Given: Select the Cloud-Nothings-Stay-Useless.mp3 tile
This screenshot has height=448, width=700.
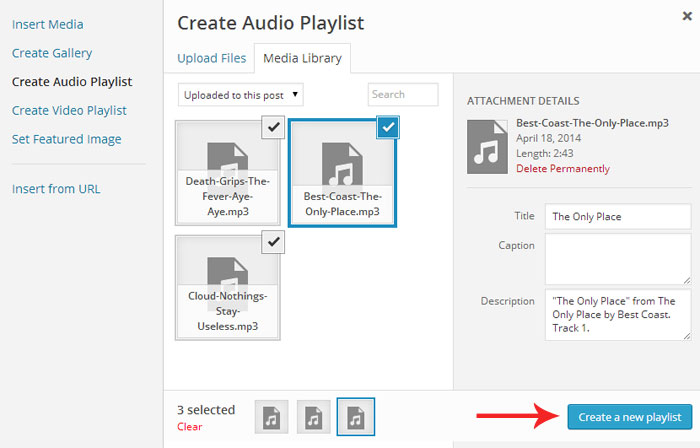Looking at the screenshot, I should point(228,288).
